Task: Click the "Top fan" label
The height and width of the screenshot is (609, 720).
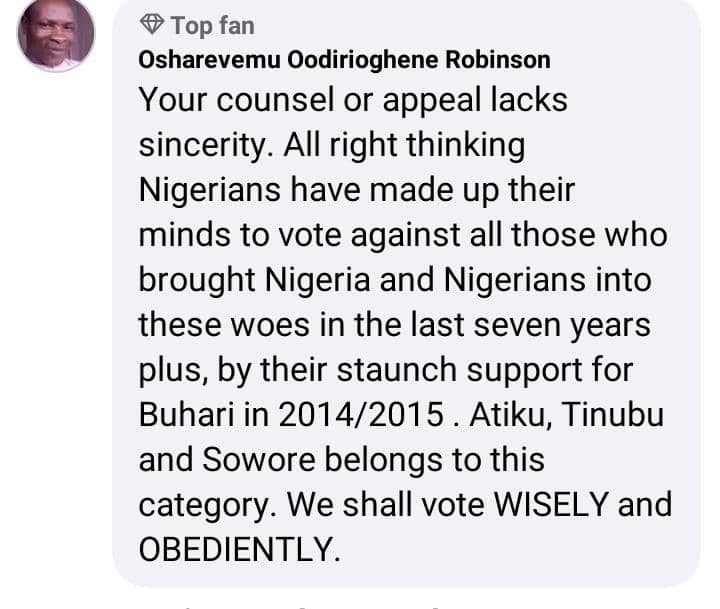Action: [x=213, y=24]
